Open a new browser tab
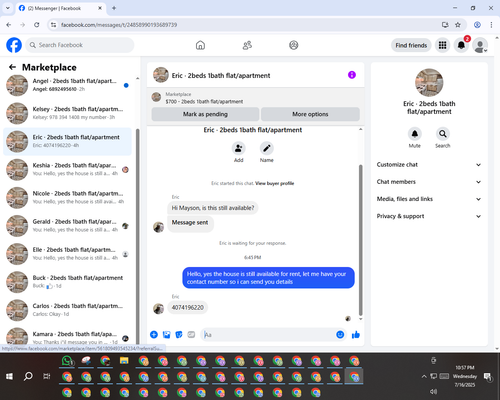The height and width of the screenshot is (400, 500). (x=114, y=8)
